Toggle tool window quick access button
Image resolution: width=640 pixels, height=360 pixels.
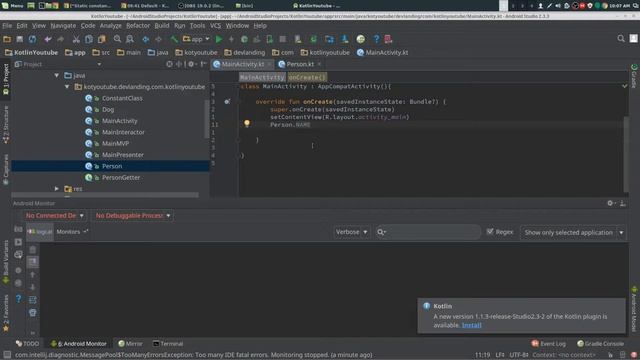[7, 355]
